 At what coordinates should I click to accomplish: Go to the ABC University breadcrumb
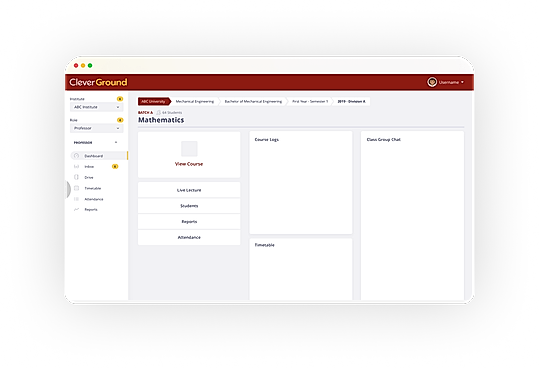tap(154, 101)
